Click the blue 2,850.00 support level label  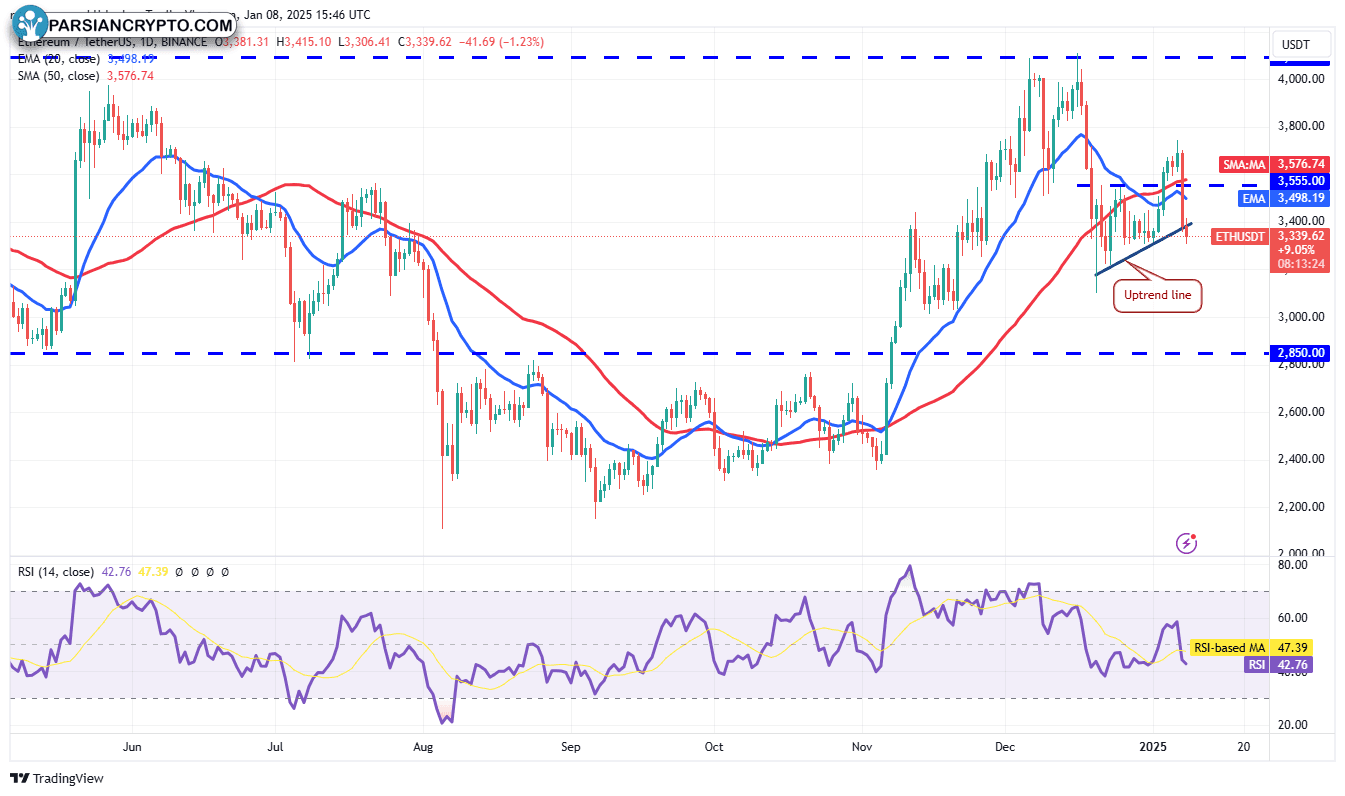point(1300,353)
